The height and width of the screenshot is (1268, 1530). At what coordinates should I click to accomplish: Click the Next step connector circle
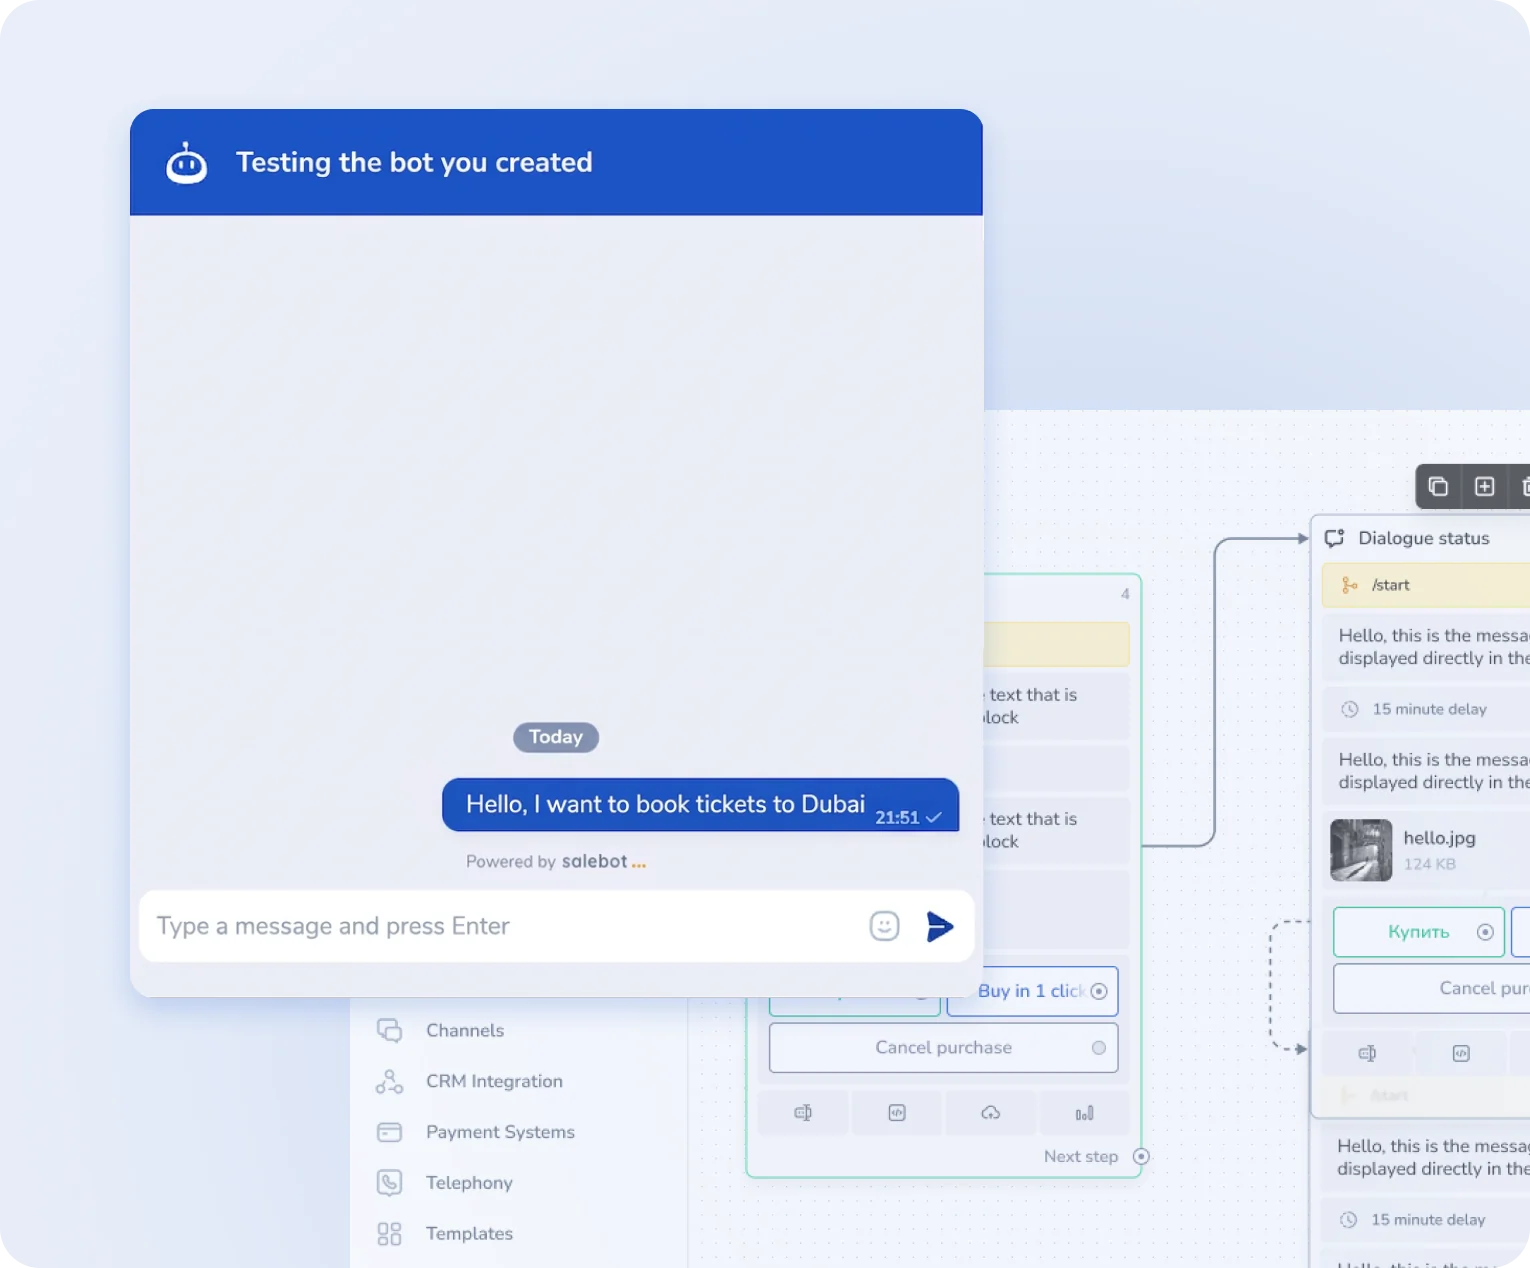[x=1140, y=1157]
